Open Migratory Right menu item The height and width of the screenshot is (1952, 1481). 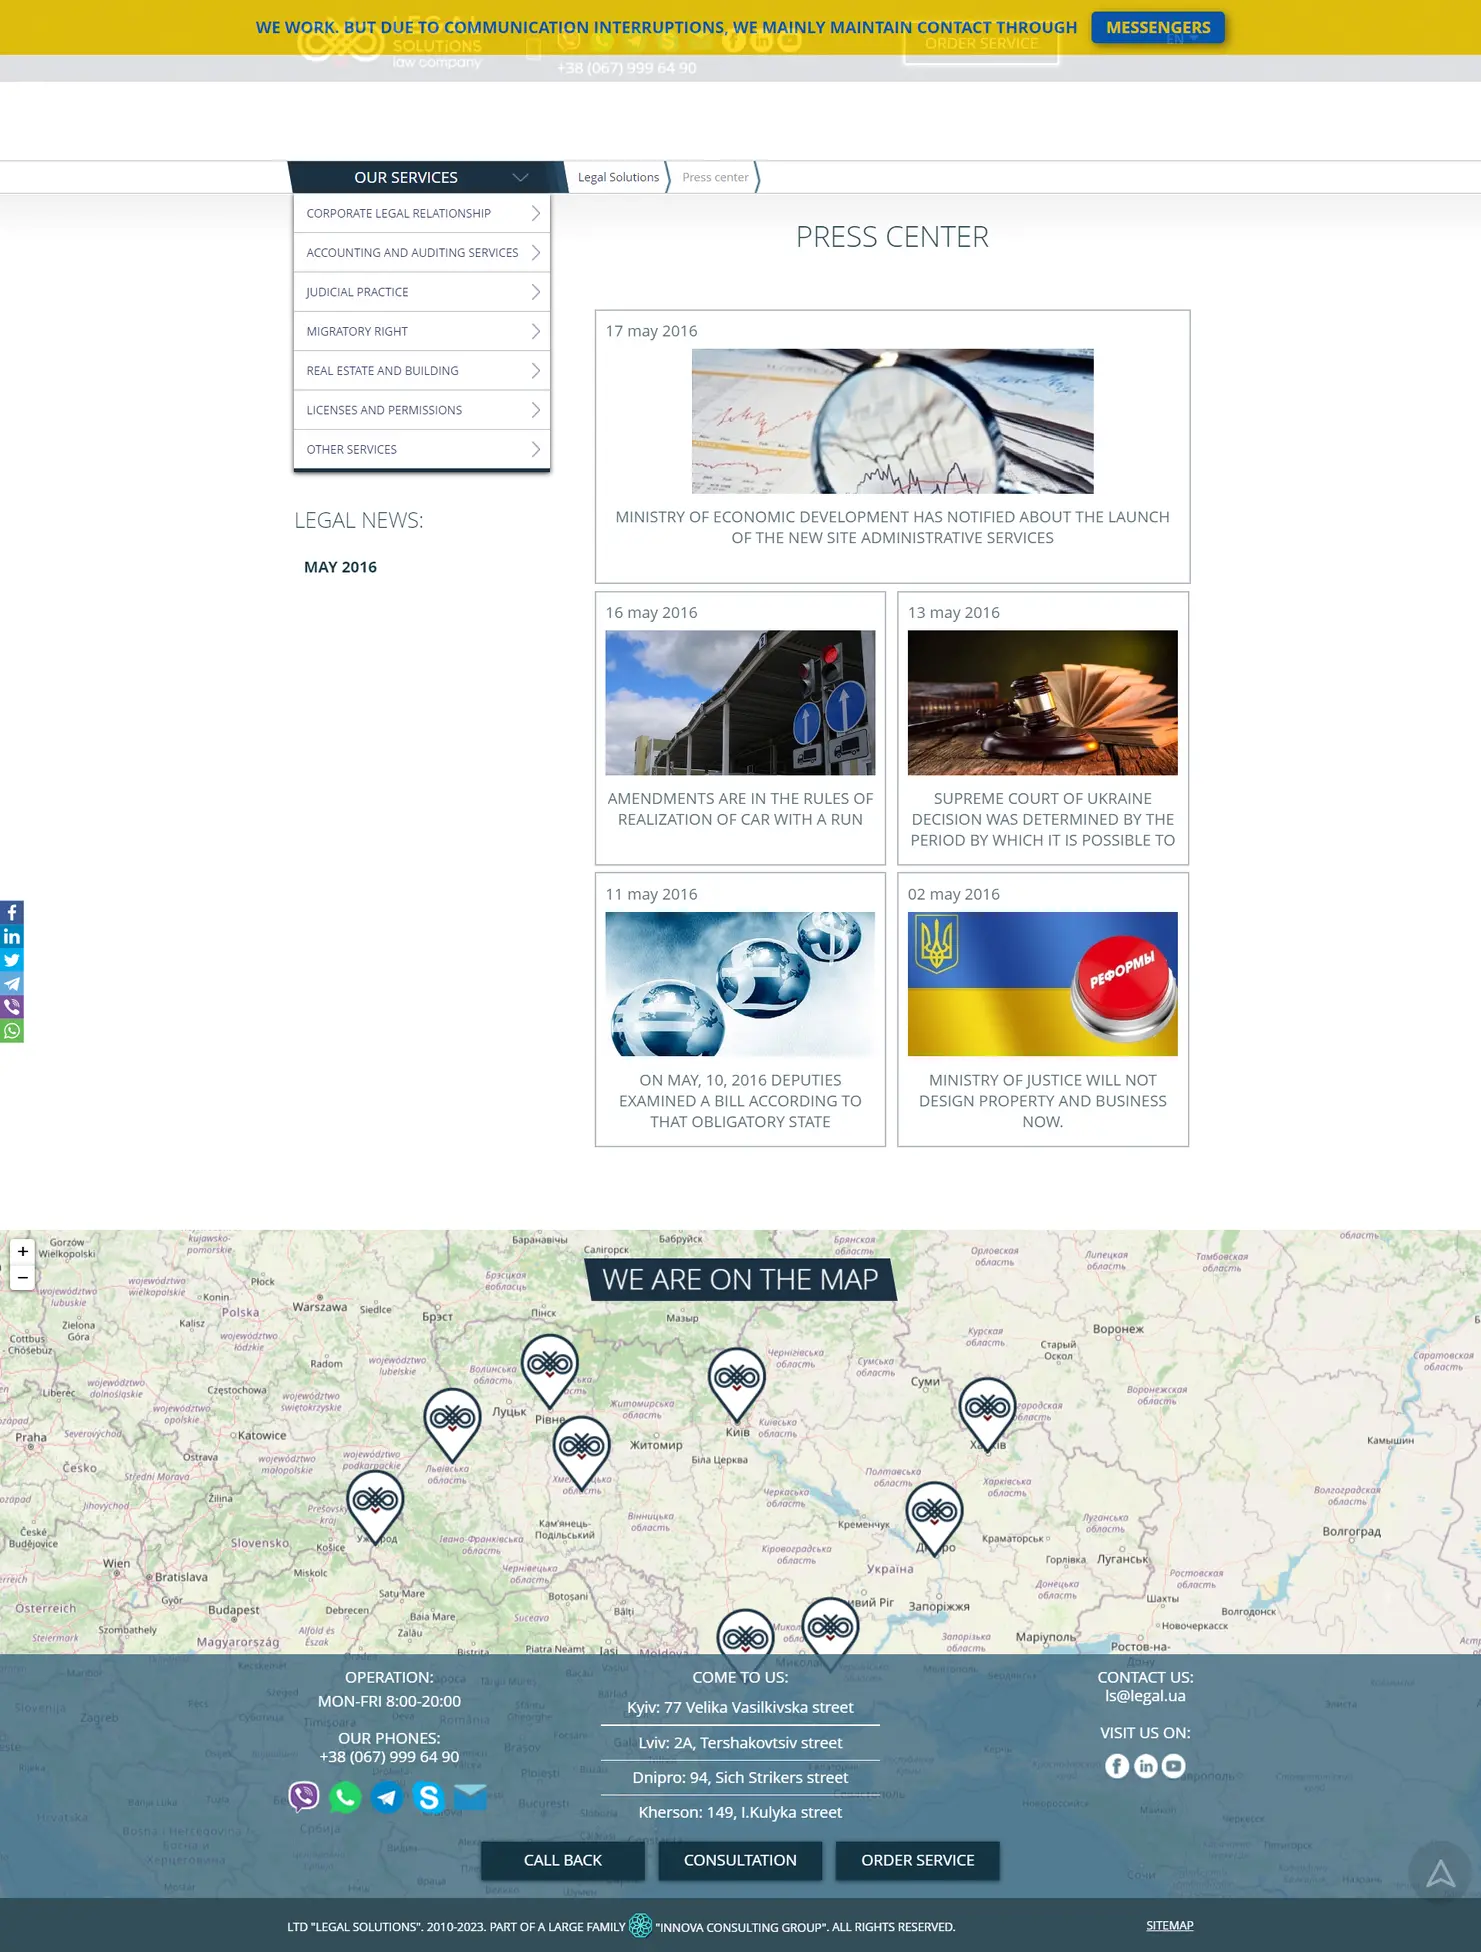coord(357,331)
